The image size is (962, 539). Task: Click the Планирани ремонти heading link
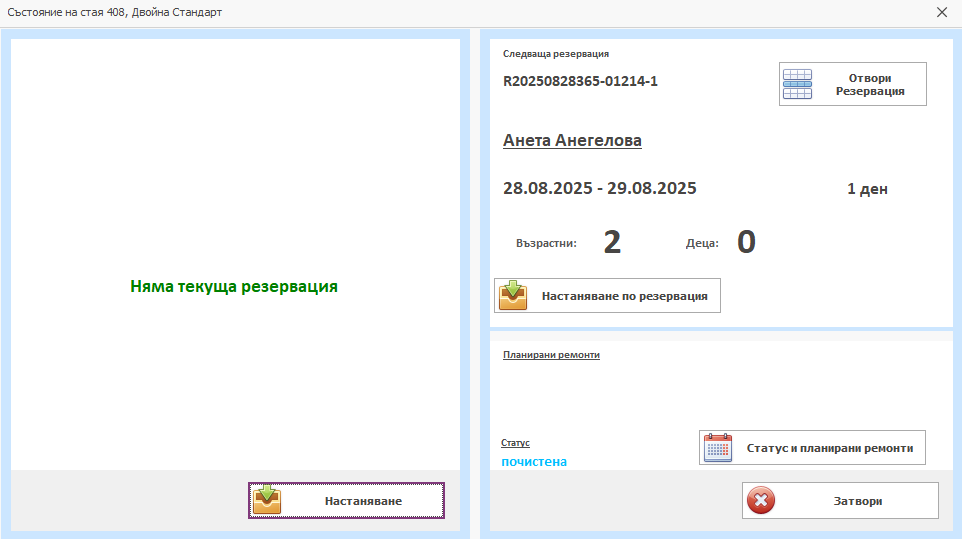tap(551, 354)
